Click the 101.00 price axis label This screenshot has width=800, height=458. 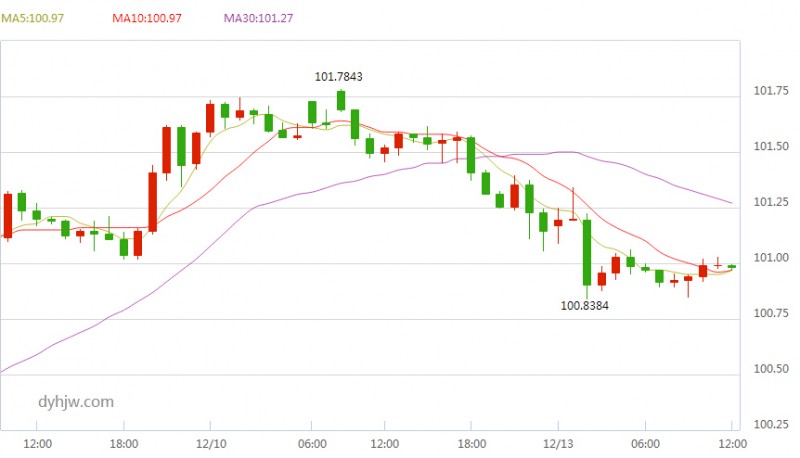pos(769,259)
